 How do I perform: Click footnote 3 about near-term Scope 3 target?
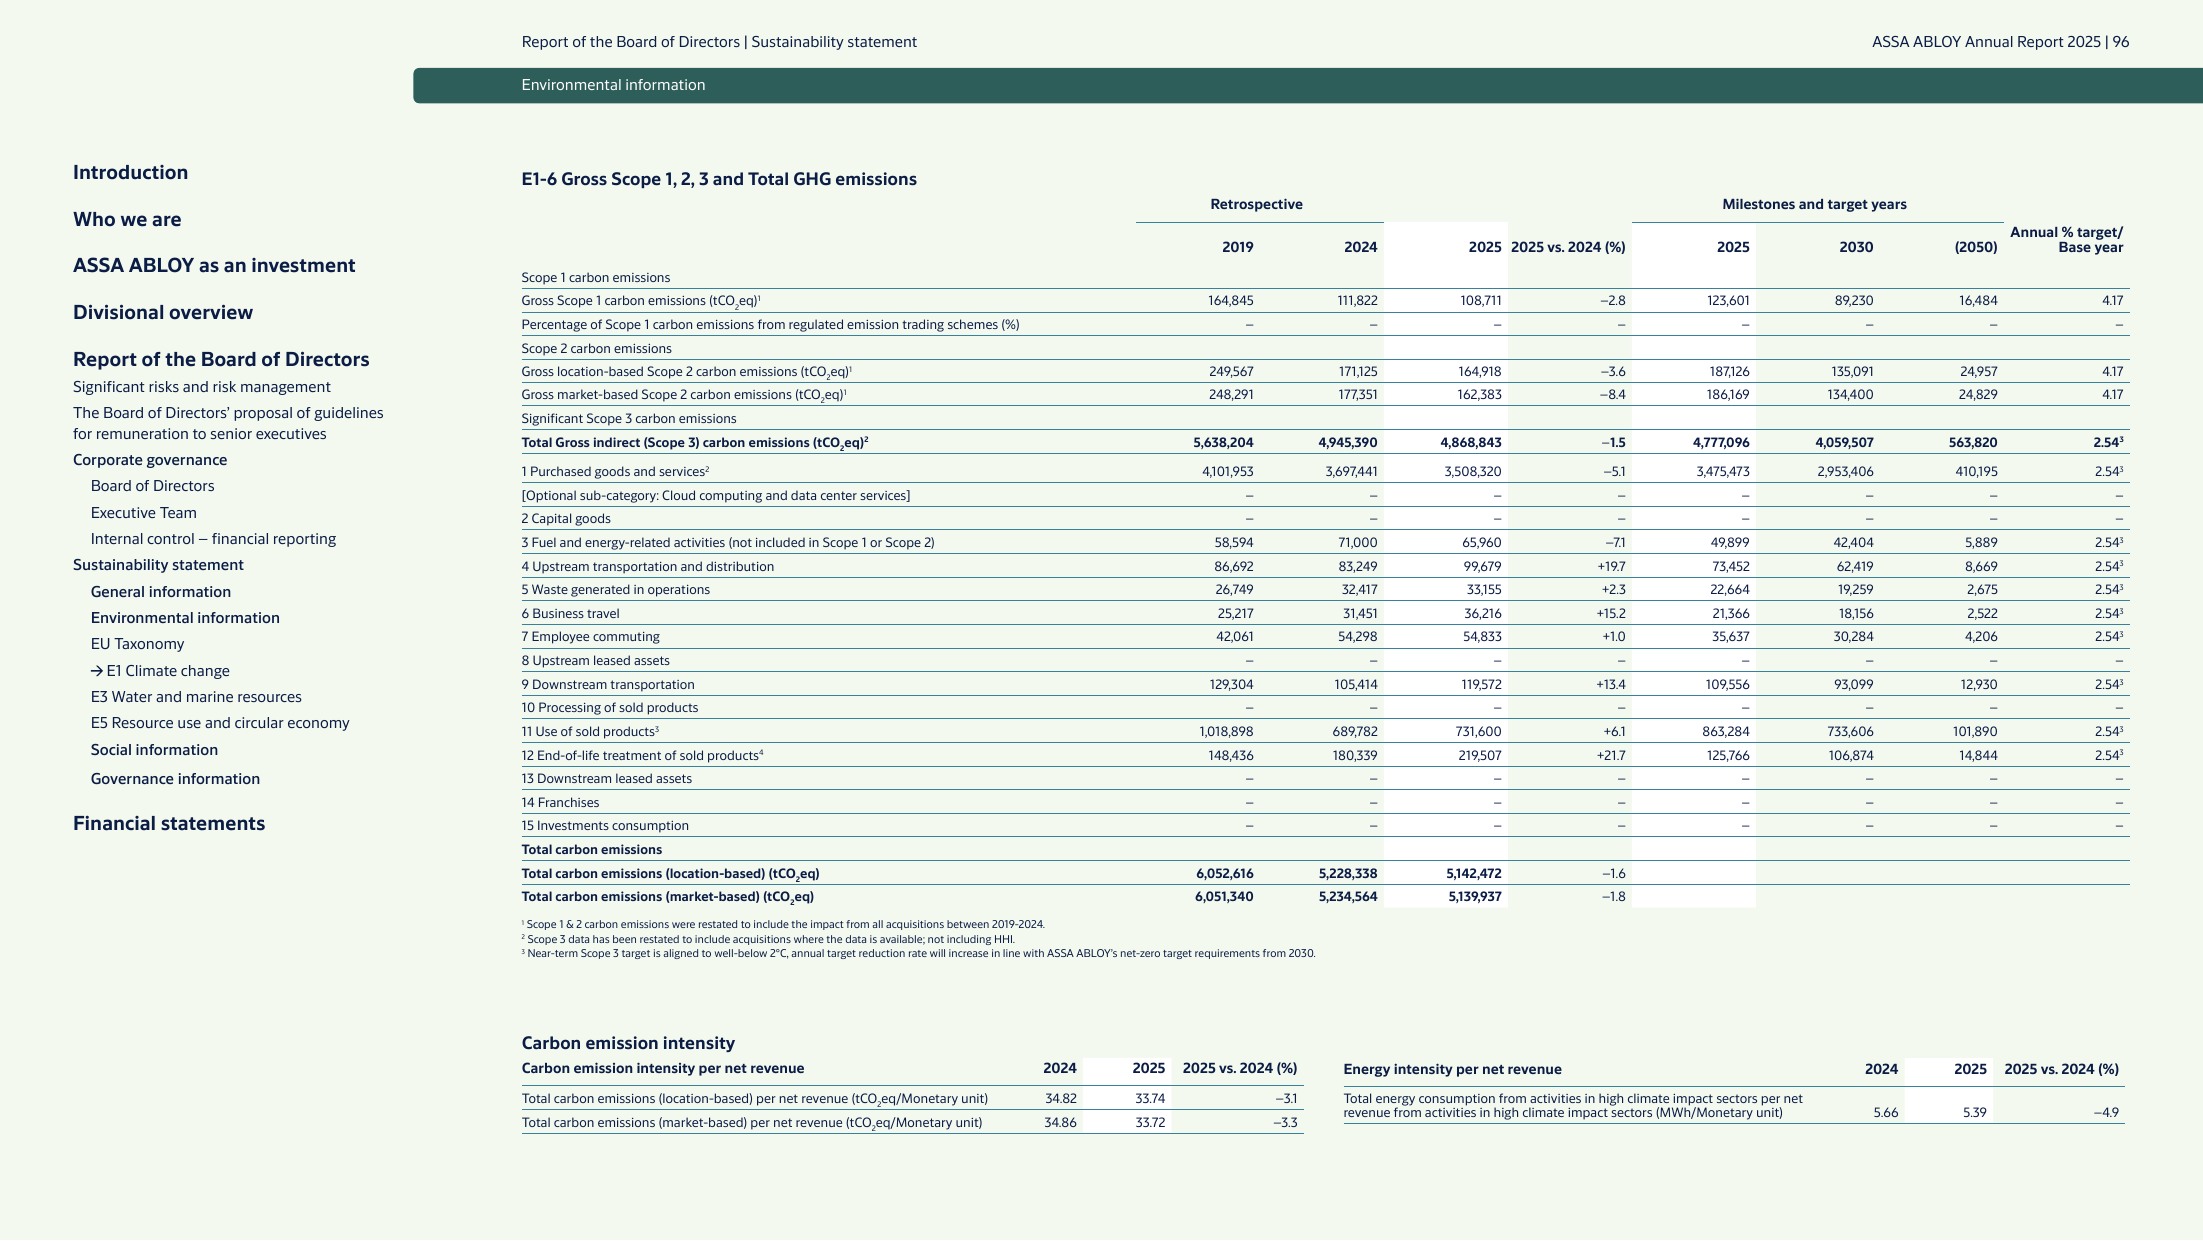918,953
